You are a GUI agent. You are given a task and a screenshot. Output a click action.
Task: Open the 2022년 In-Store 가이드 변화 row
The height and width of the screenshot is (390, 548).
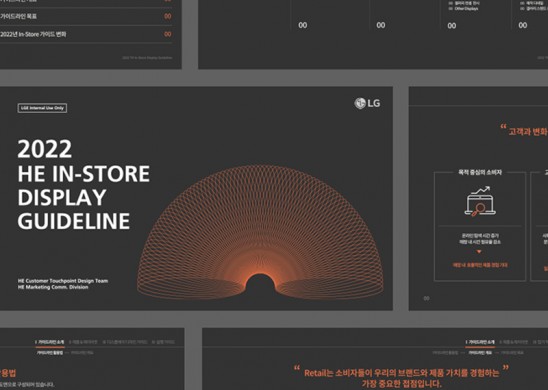(86, 34)
